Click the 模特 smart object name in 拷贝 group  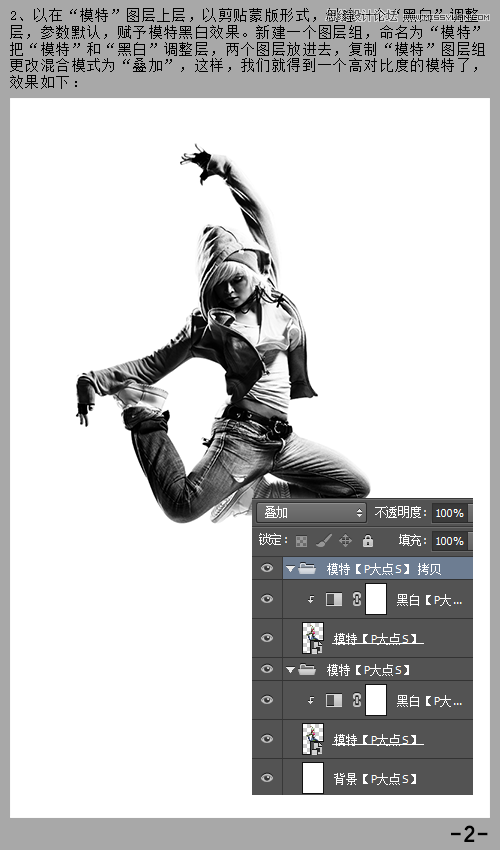(378, 639)
